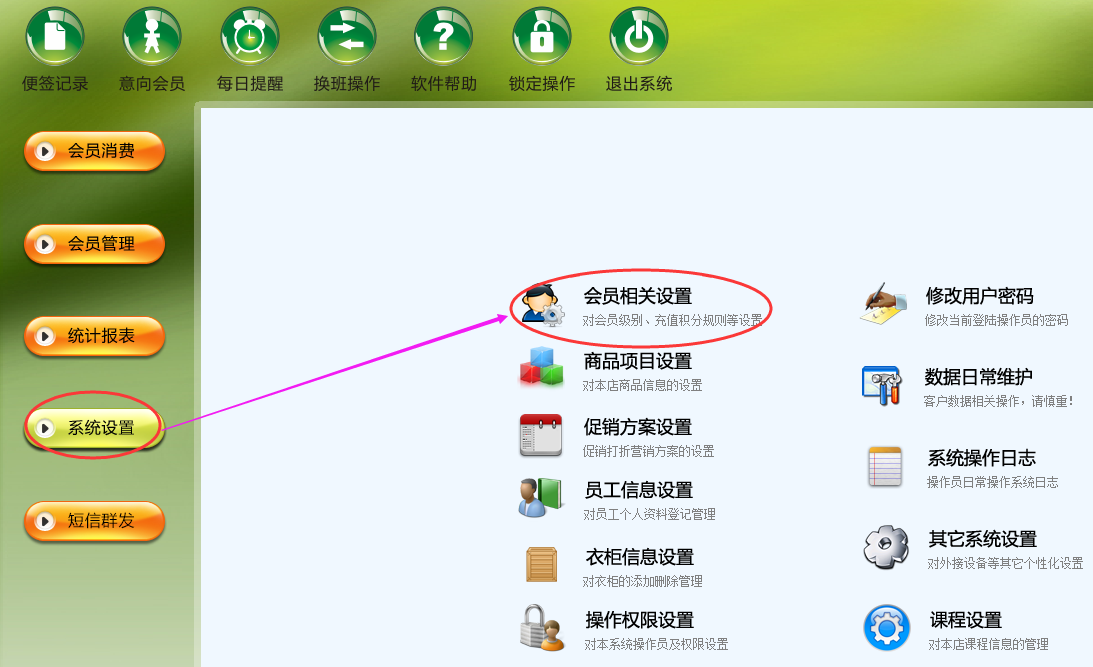The height and width of the screenshot is (667, 1093).
Task: Open 软件帮助 question mark icon
Action: [444, 36]
